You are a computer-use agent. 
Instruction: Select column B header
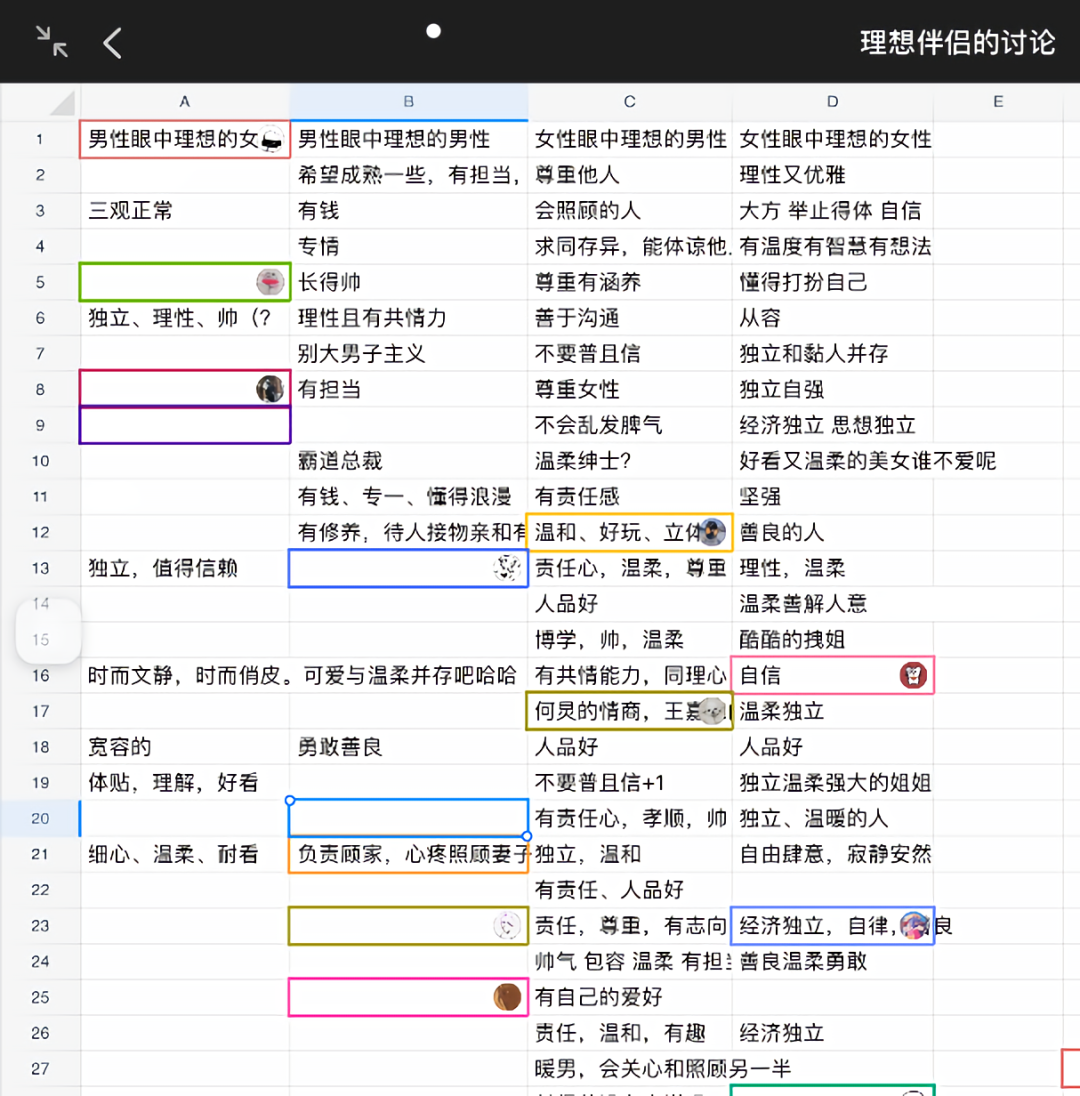[409, 102]
